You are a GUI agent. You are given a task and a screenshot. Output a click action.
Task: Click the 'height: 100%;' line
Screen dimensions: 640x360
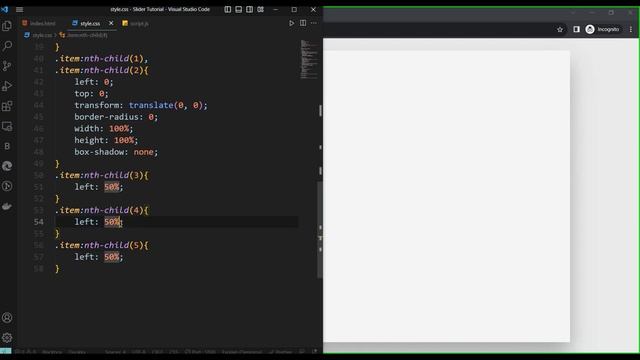106,140
